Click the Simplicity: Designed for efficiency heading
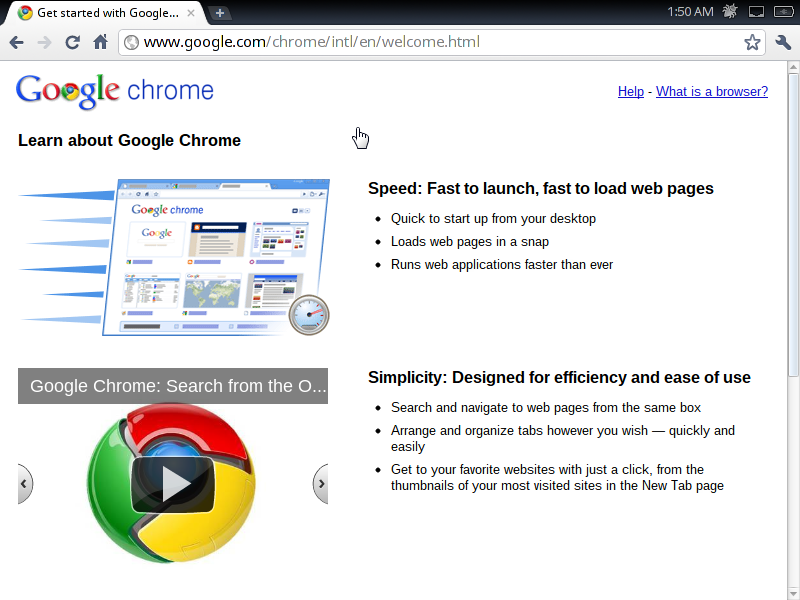Viewport: 800px width, 600px height. [559, 378]
